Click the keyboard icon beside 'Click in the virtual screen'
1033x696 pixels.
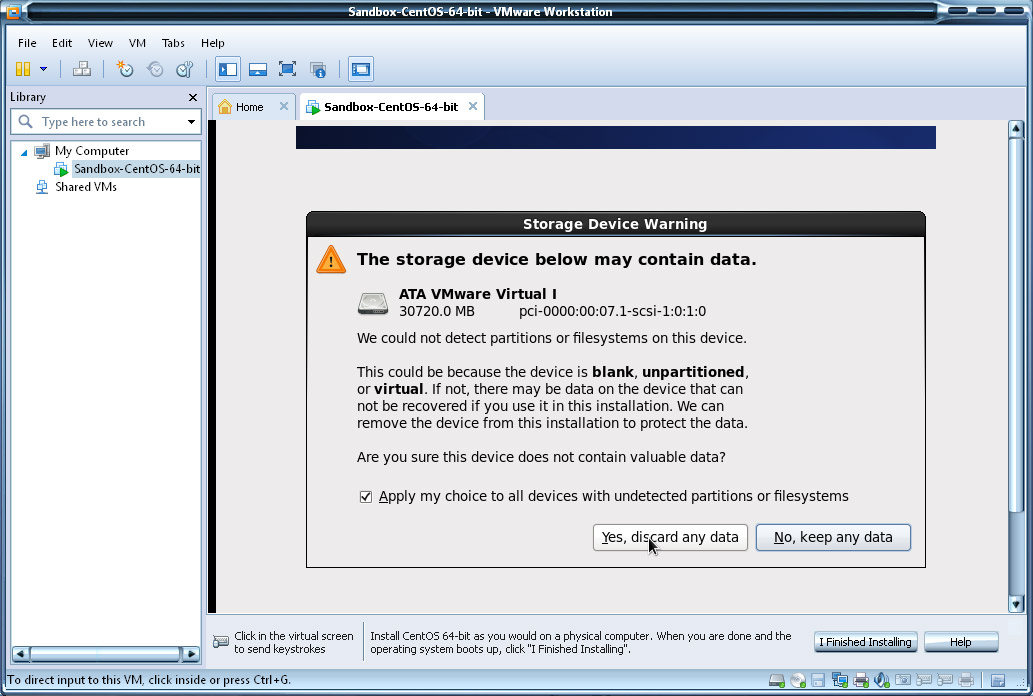point(221,641)
